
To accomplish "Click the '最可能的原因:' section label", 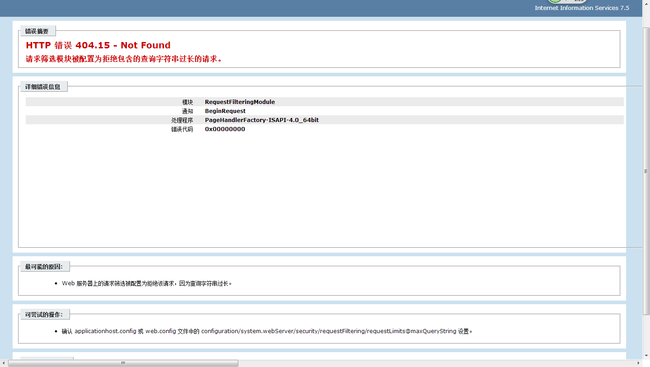I will click(x=44, y=267).
